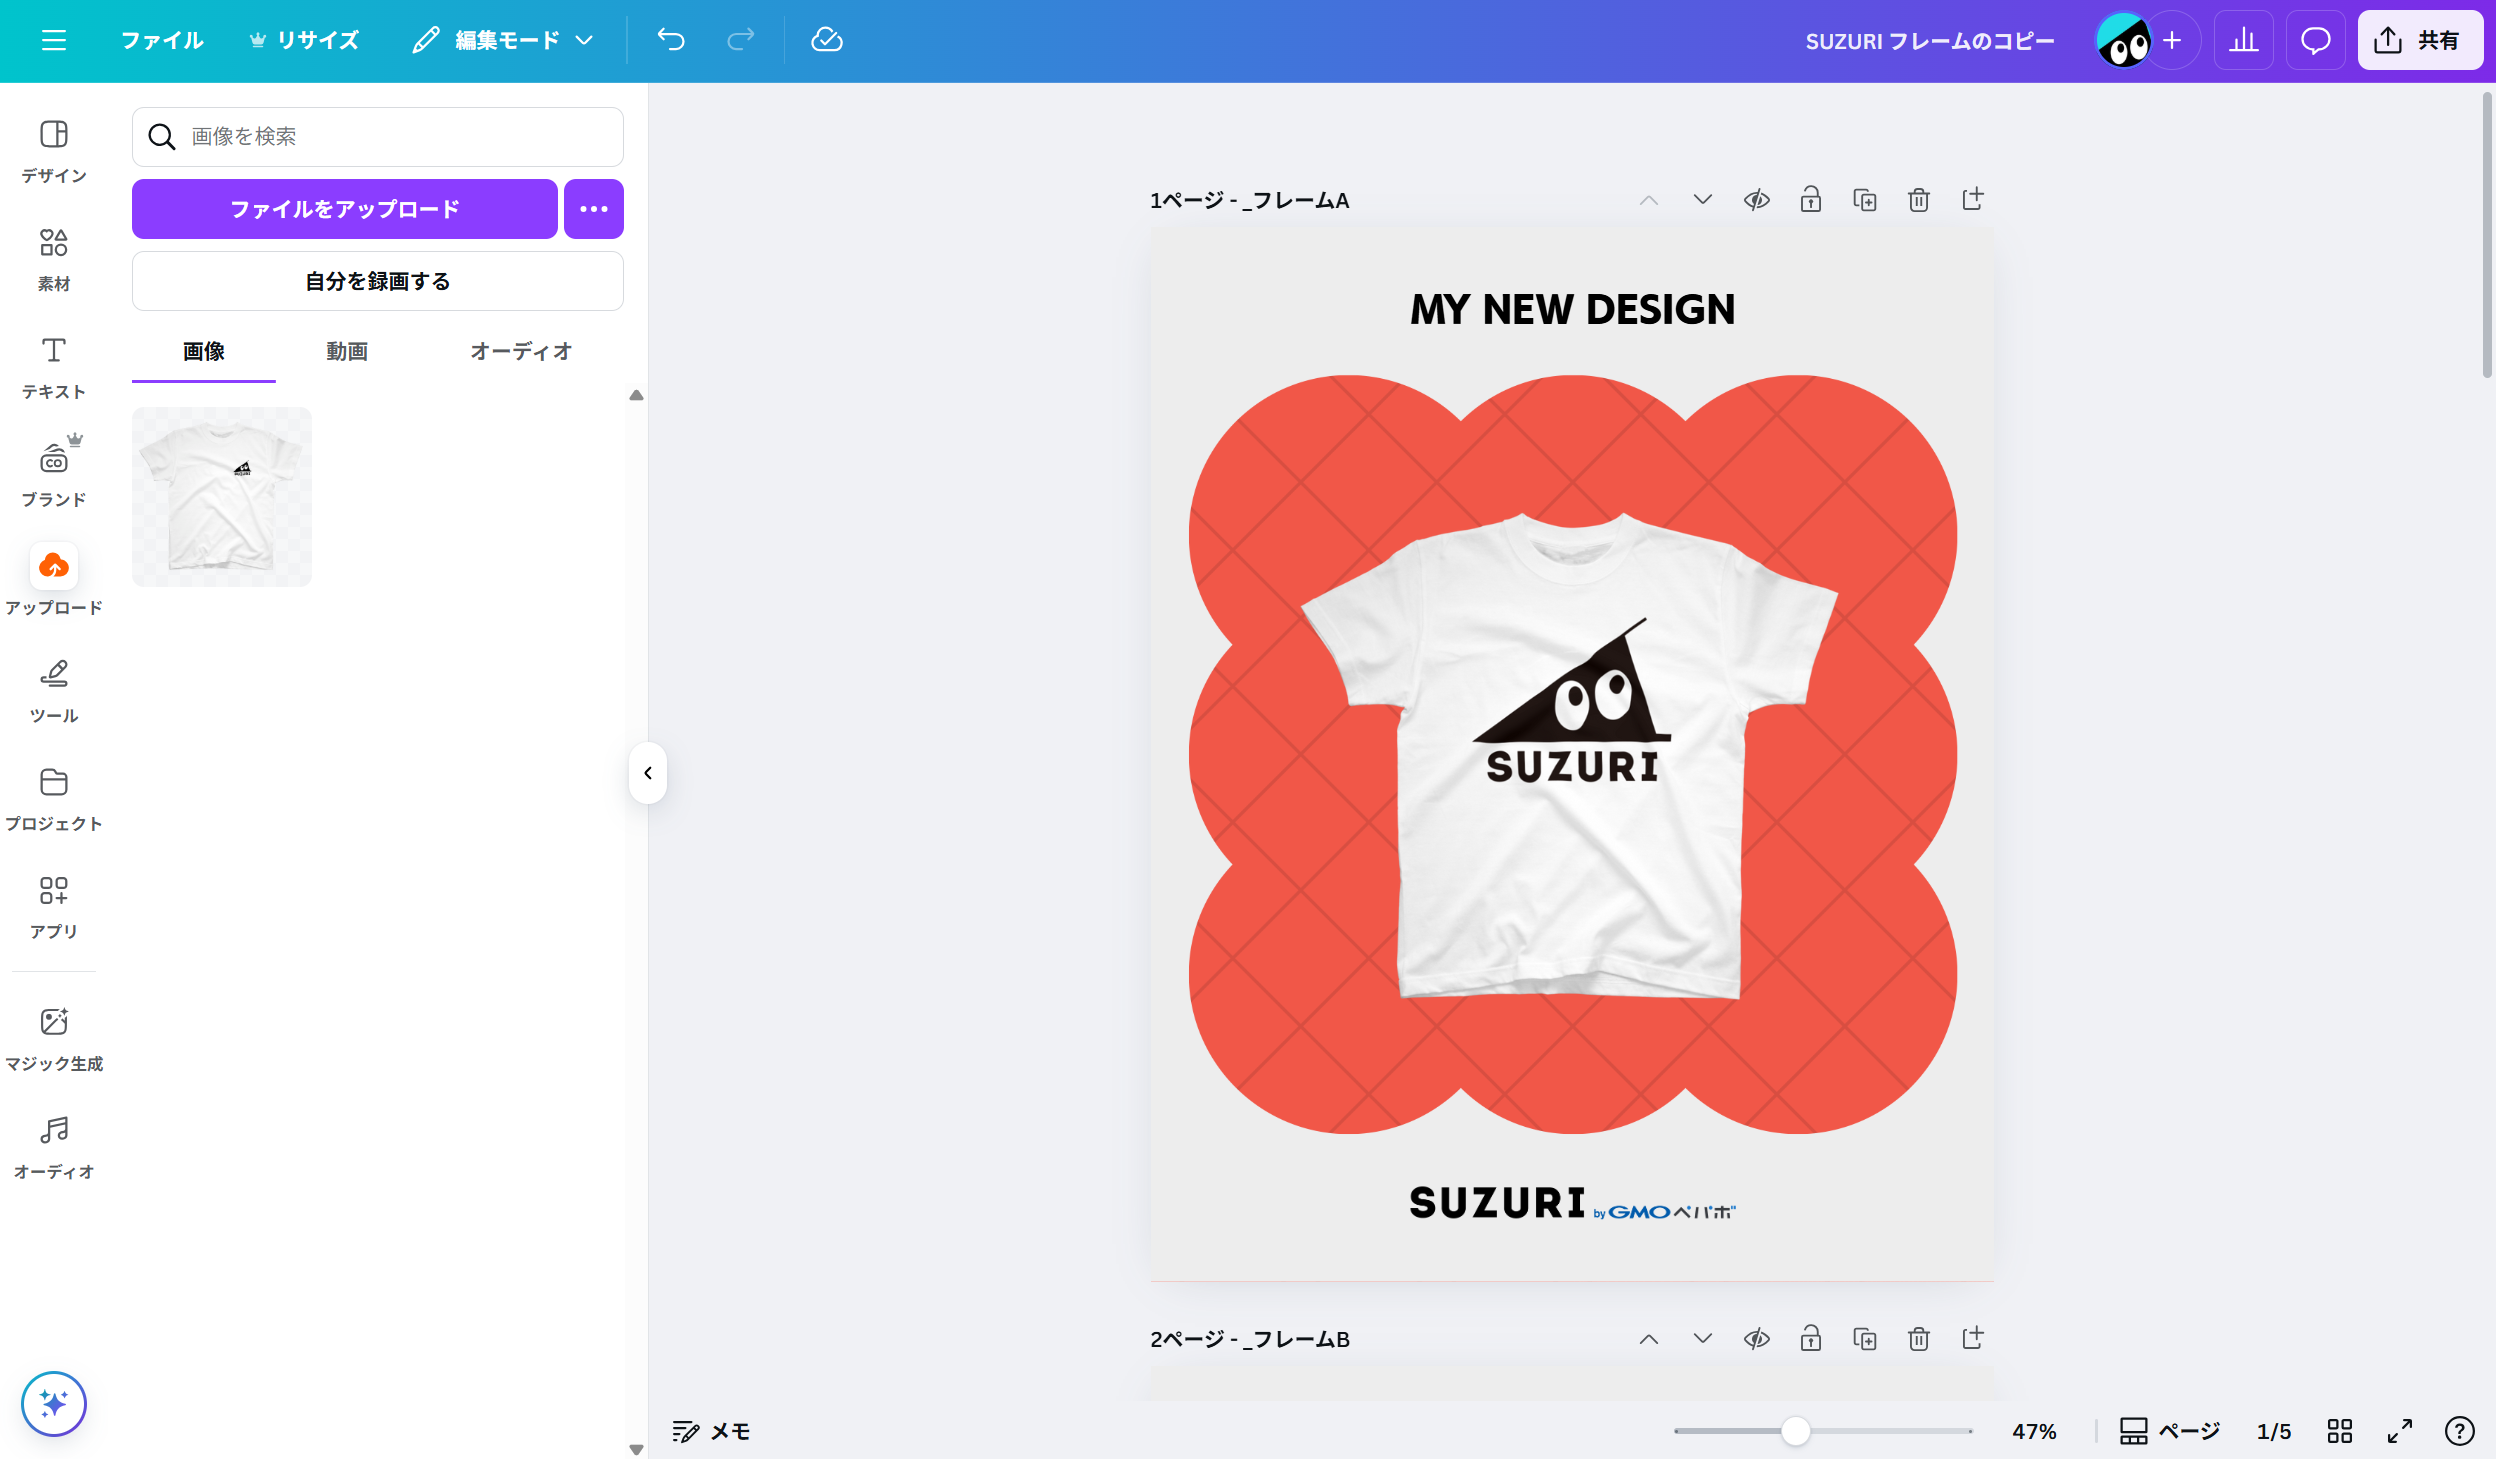
Task: Open the マジック生成 panel
Action: point(54,1039)
